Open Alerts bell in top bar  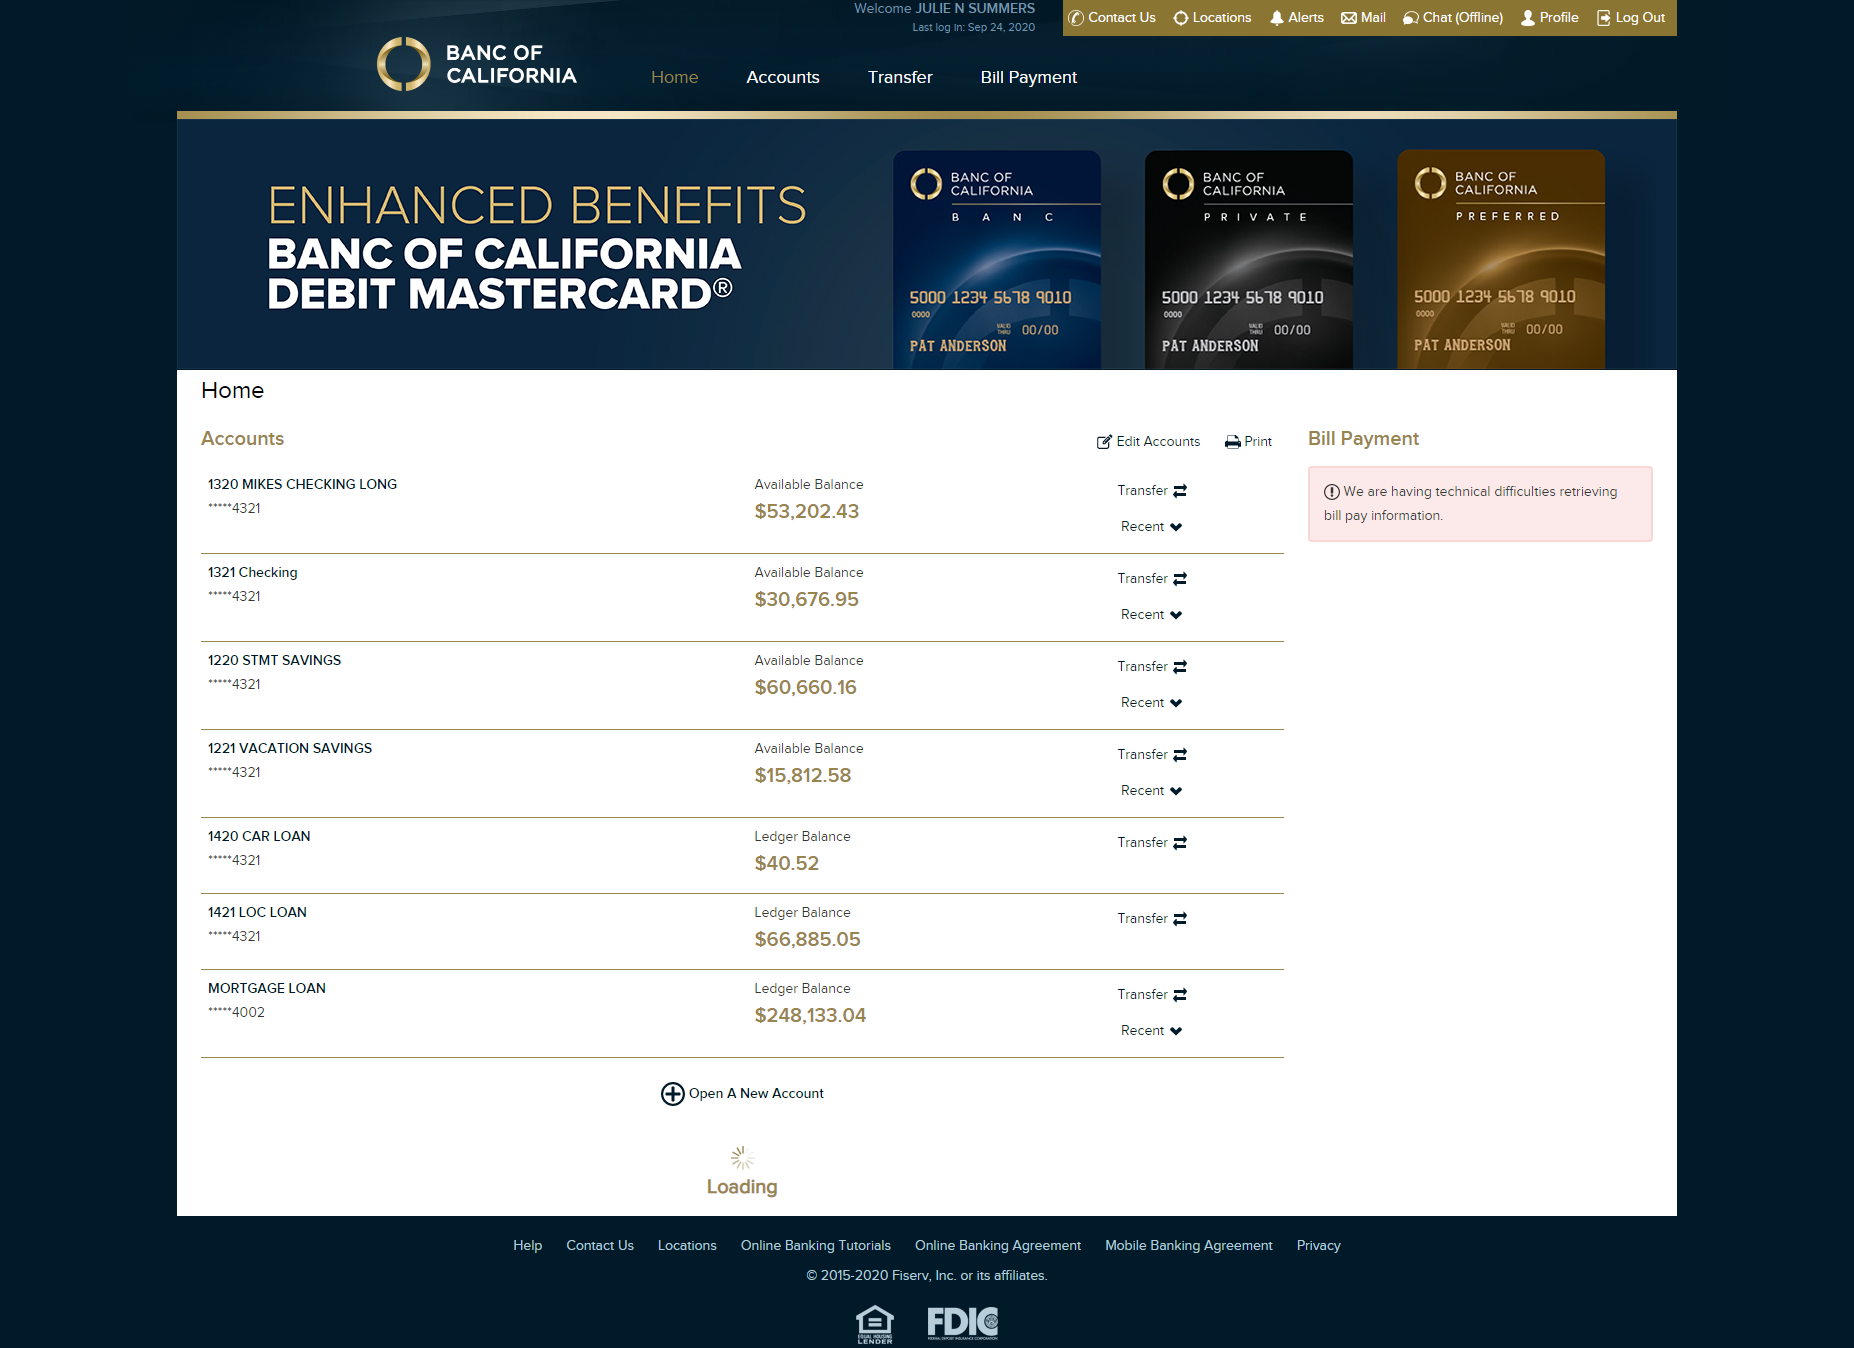tap(1296, 18)
